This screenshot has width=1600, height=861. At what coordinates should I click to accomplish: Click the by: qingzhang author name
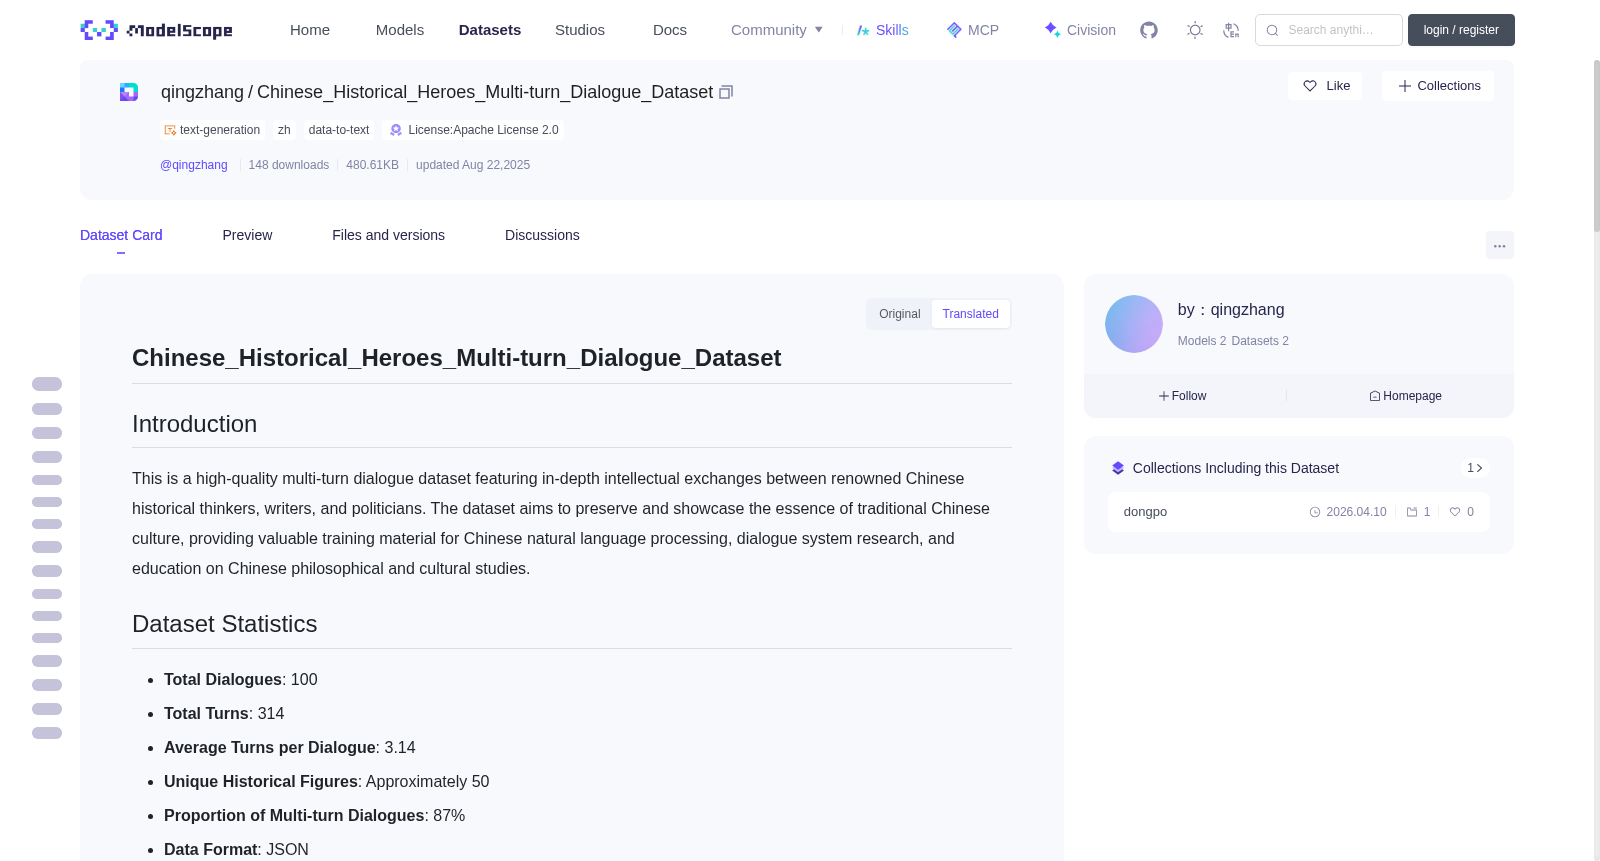pyautogui.click(x=1231, y=310)
